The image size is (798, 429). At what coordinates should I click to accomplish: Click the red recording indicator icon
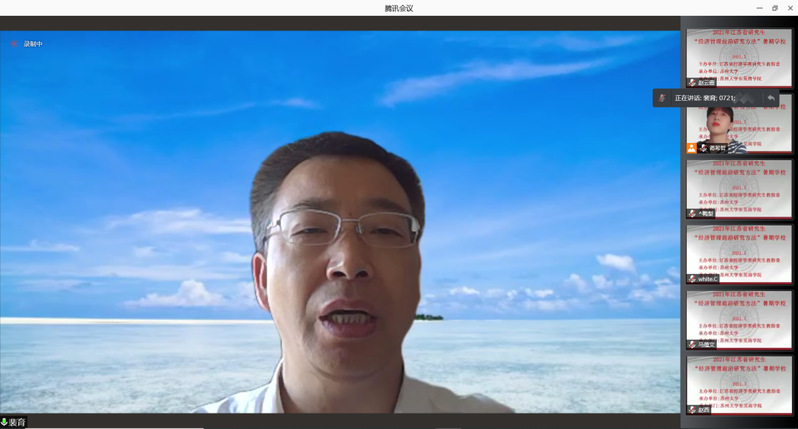(x=14, y=44)
